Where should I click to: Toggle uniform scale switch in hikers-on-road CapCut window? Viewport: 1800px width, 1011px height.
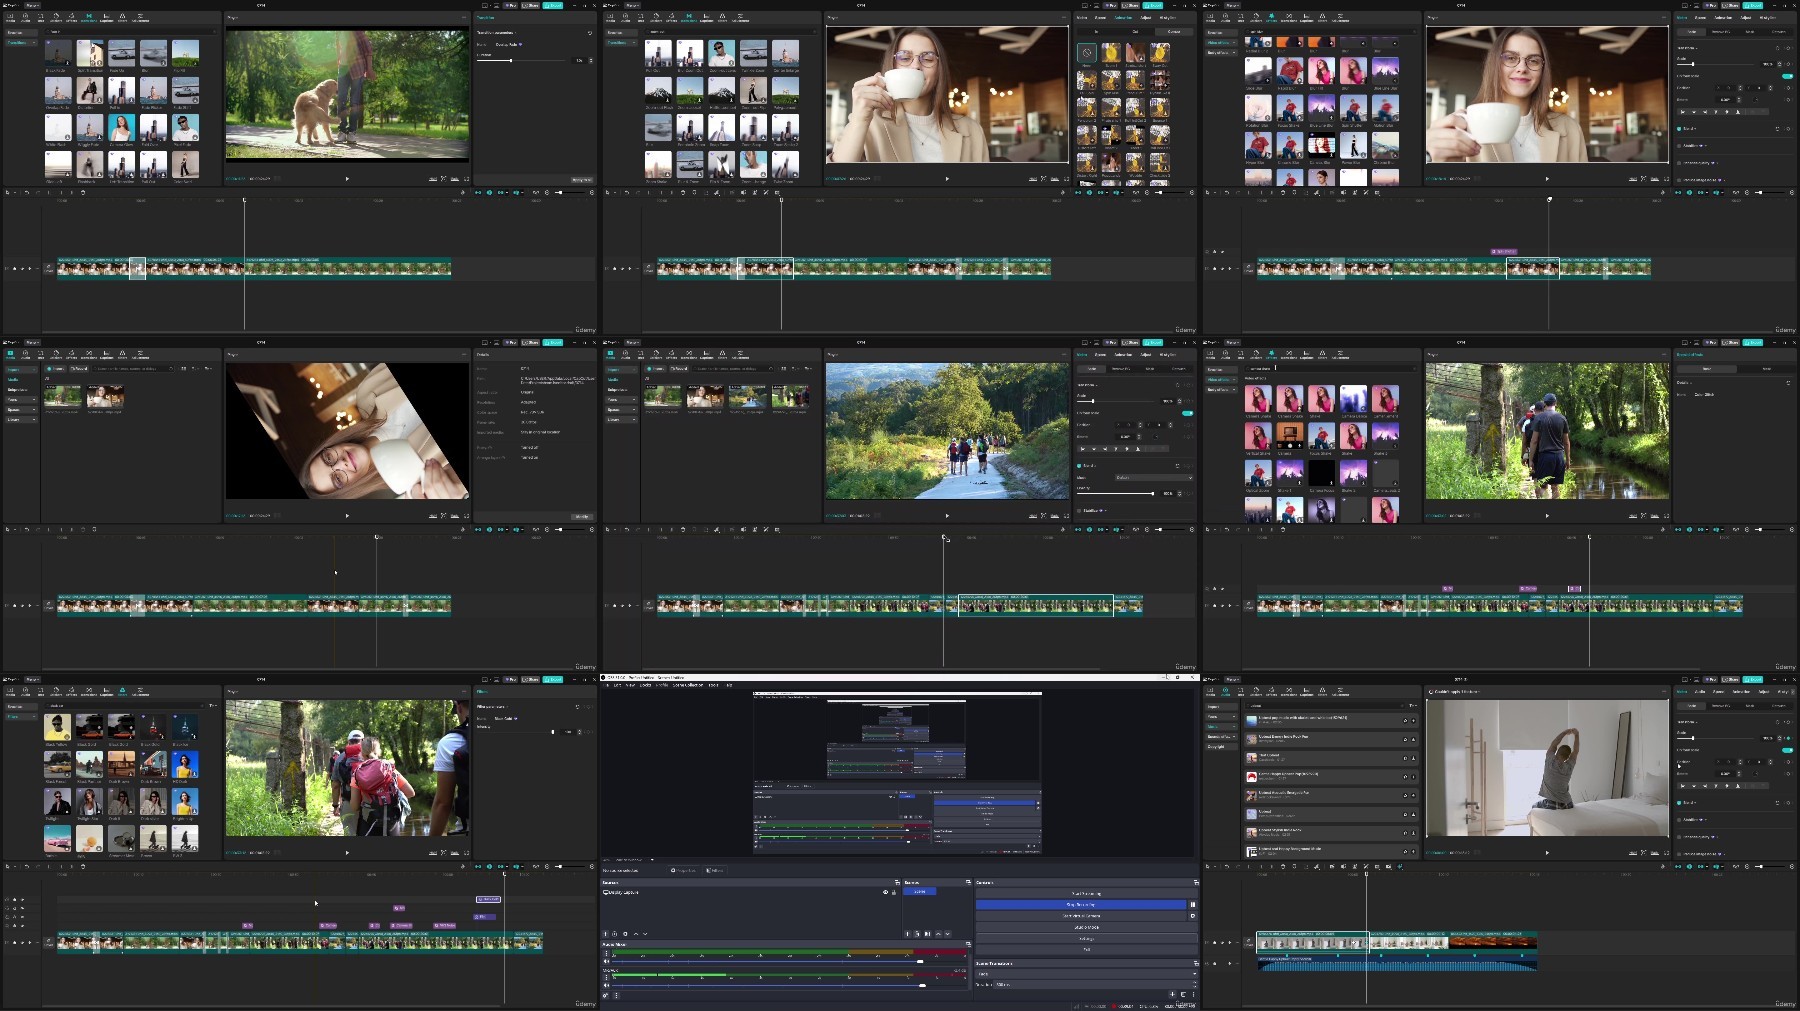[x=1187, y=413]
